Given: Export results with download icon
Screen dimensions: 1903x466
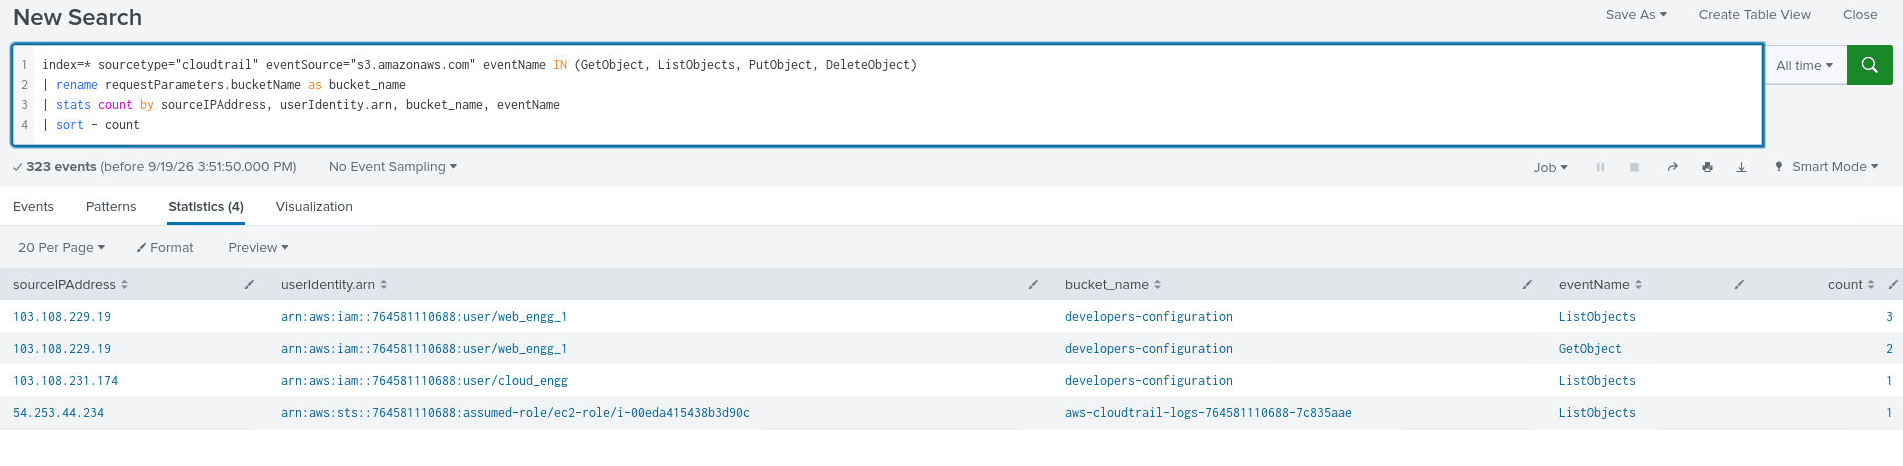Looking at the screenshot, I should coord(1741,167).
